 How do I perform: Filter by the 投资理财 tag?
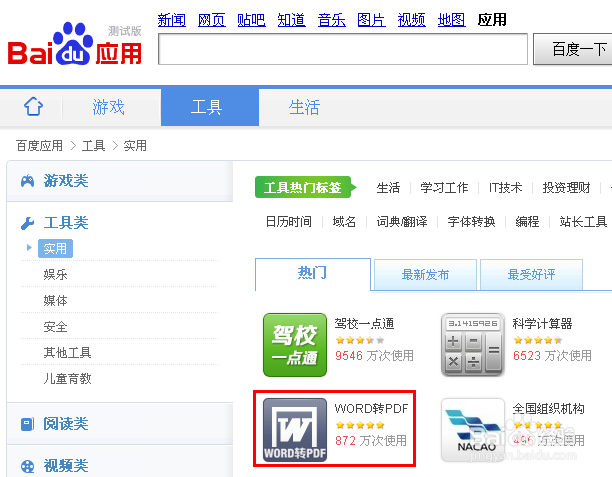[x=566, y=188]
